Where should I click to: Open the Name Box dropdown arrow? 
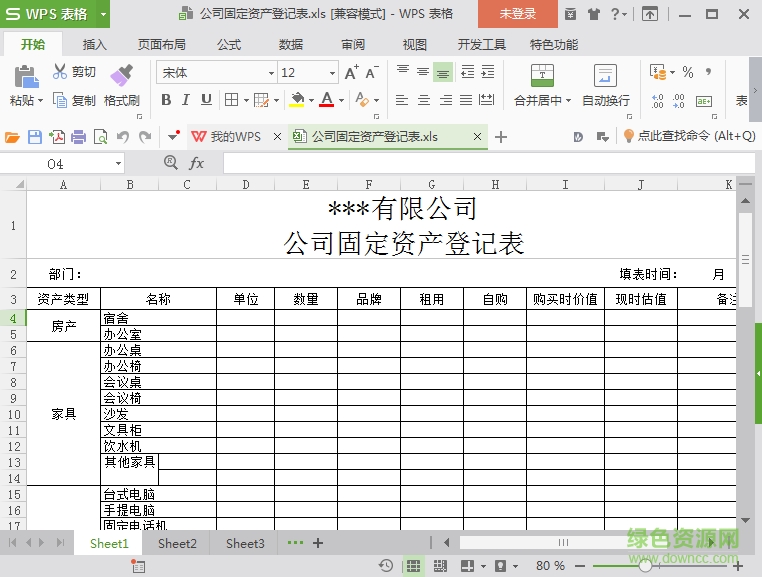click(x=118, y=163)
